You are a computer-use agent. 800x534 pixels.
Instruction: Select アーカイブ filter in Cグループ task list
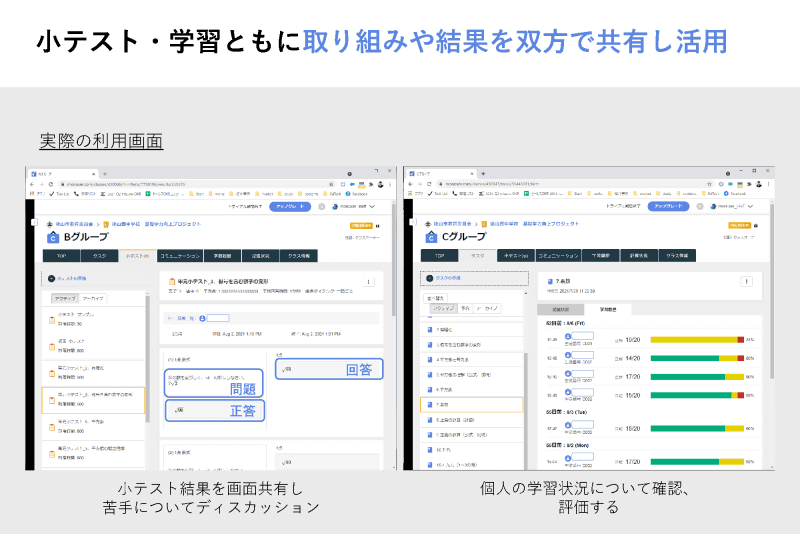tap(487, 308)
